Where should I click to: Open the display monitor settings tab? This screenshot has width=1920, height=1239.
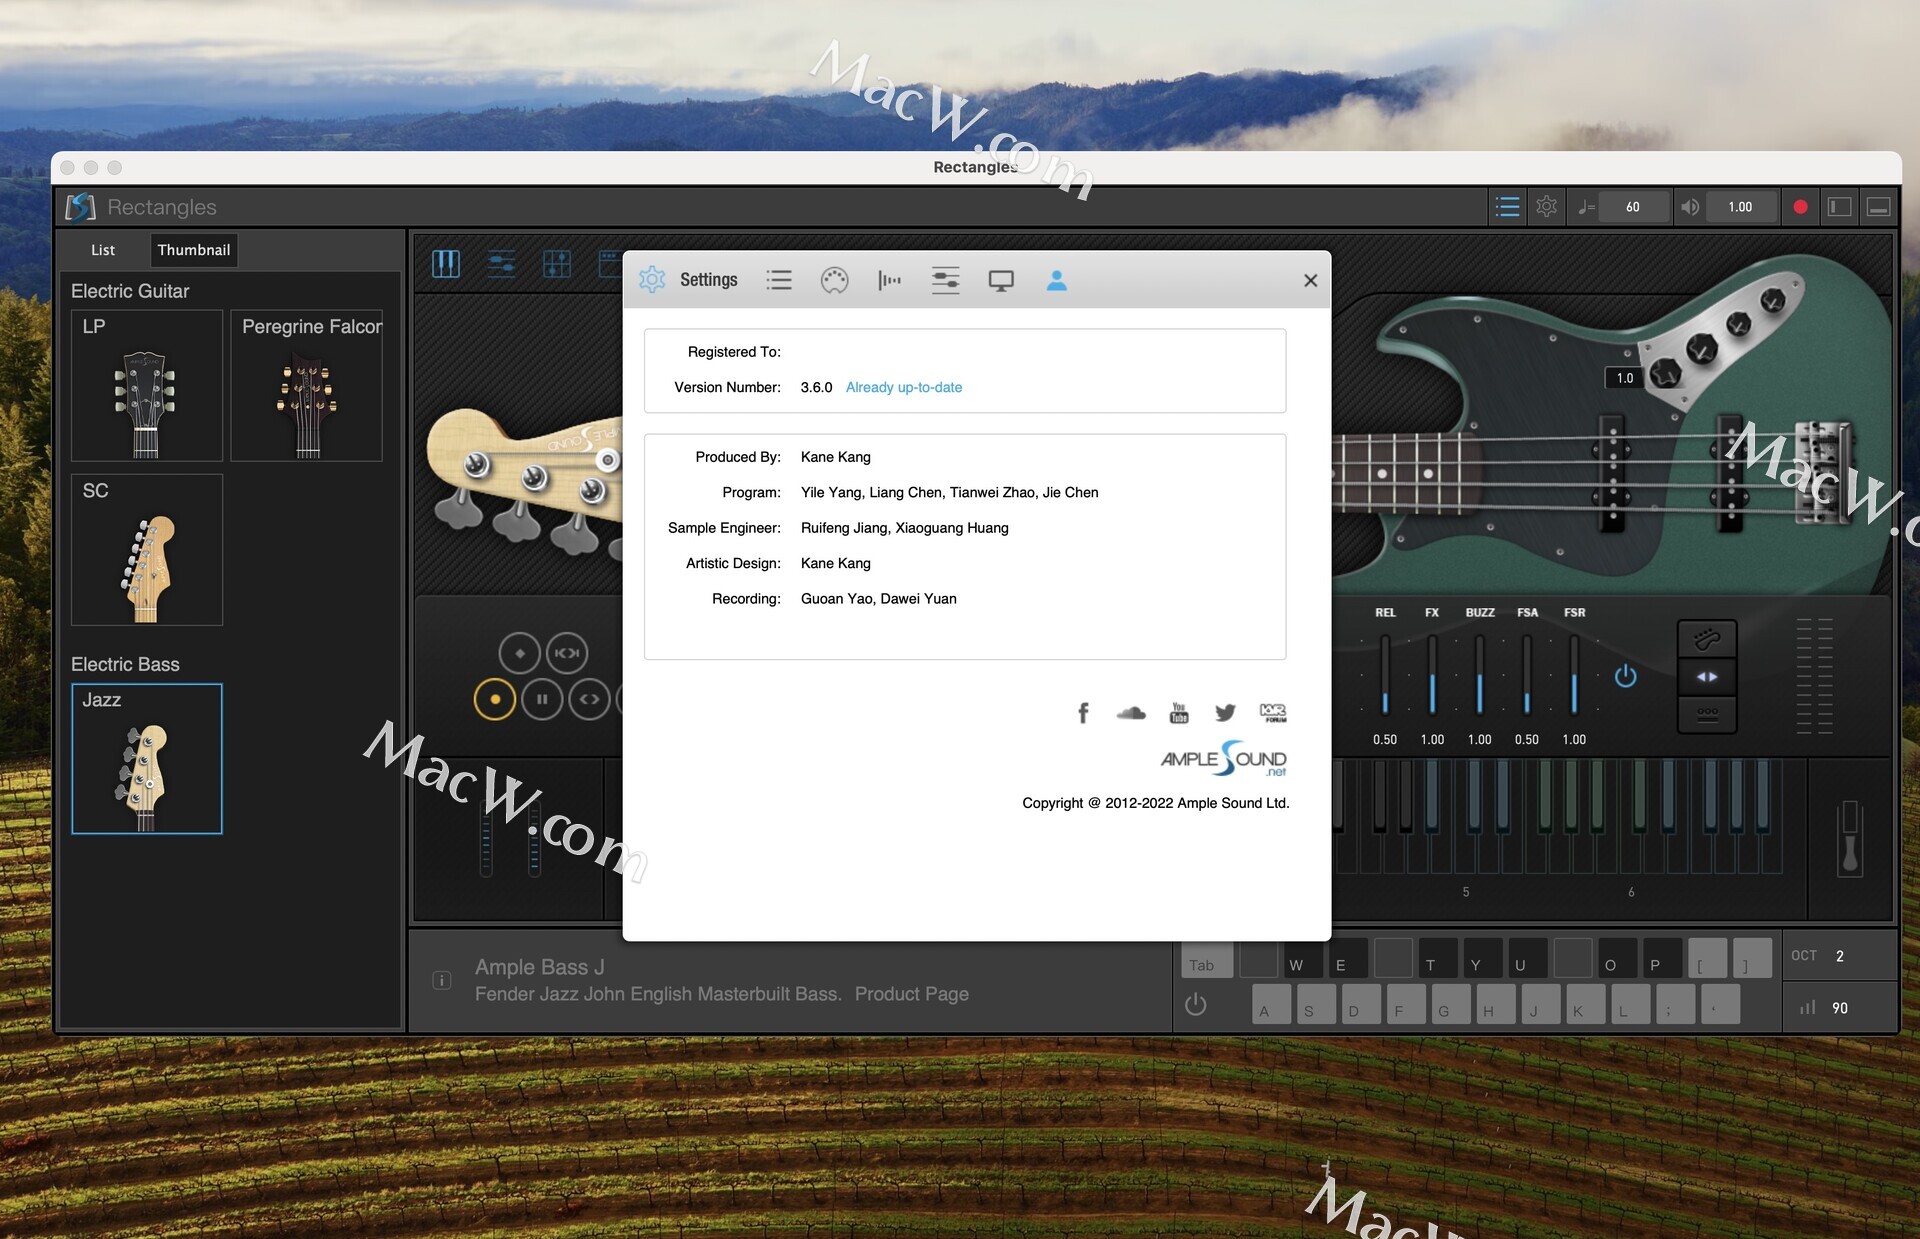tap(1001, 281)
